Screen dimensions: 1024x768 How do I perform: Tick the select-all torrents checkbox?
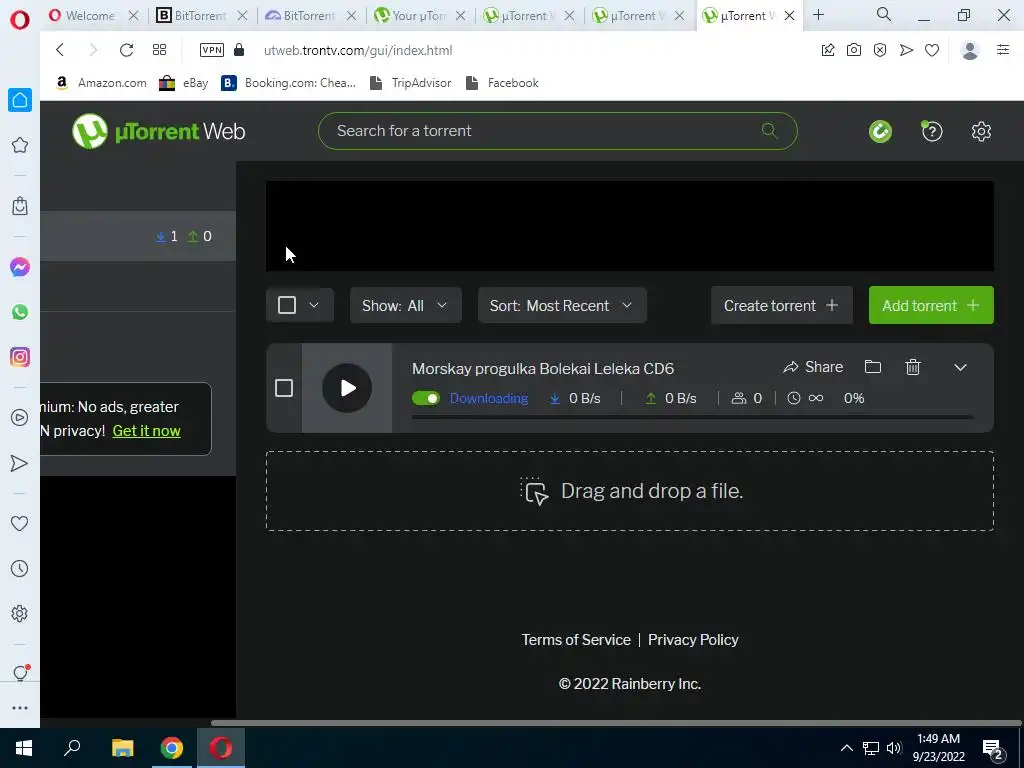coord(287,305)
